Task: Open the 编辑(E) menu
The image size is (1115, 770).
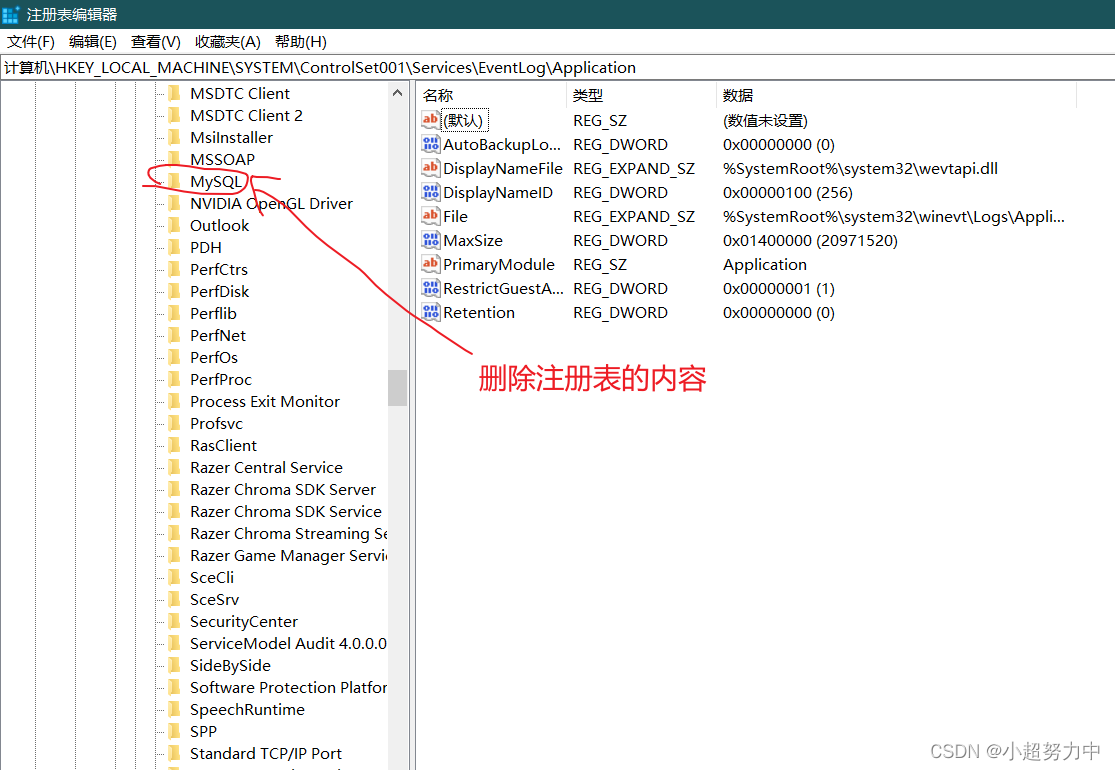Action: [93, 41]
